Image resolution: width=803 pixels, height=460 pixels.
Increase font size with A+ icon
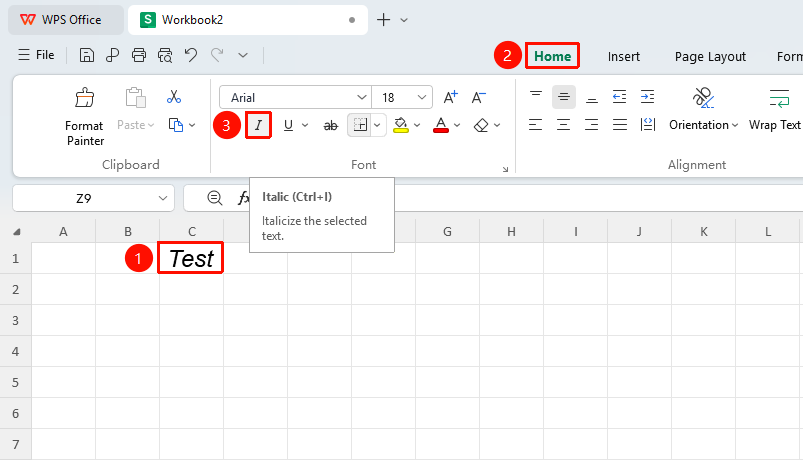tap(451, 97)
